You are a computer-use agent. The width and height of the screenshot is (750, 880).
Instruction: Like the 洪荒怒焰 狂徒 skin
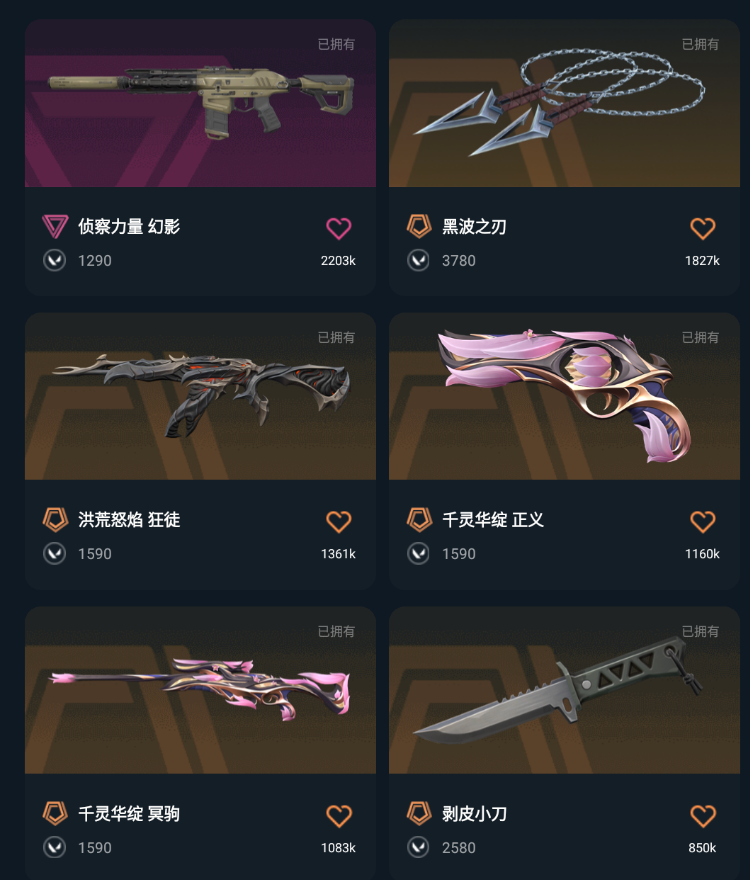(x=339, y=521)
